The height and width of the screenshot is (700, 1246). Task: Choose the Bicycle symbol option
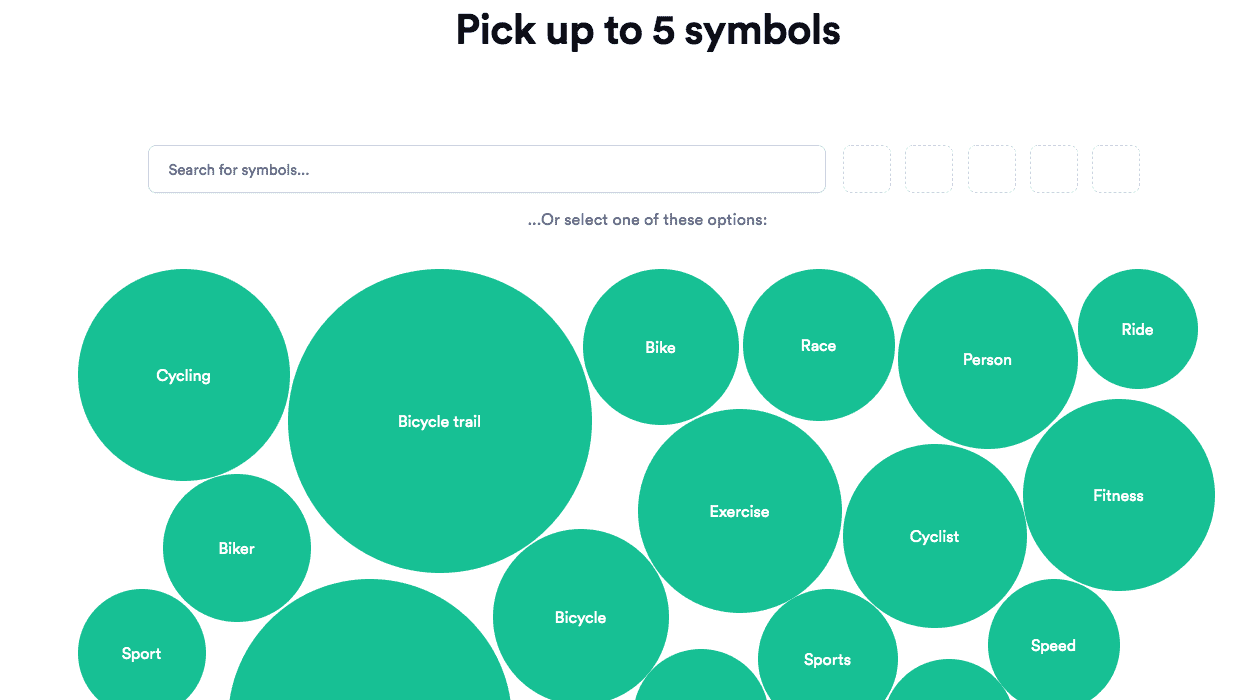pyautogui.click(x=580, y=617)
